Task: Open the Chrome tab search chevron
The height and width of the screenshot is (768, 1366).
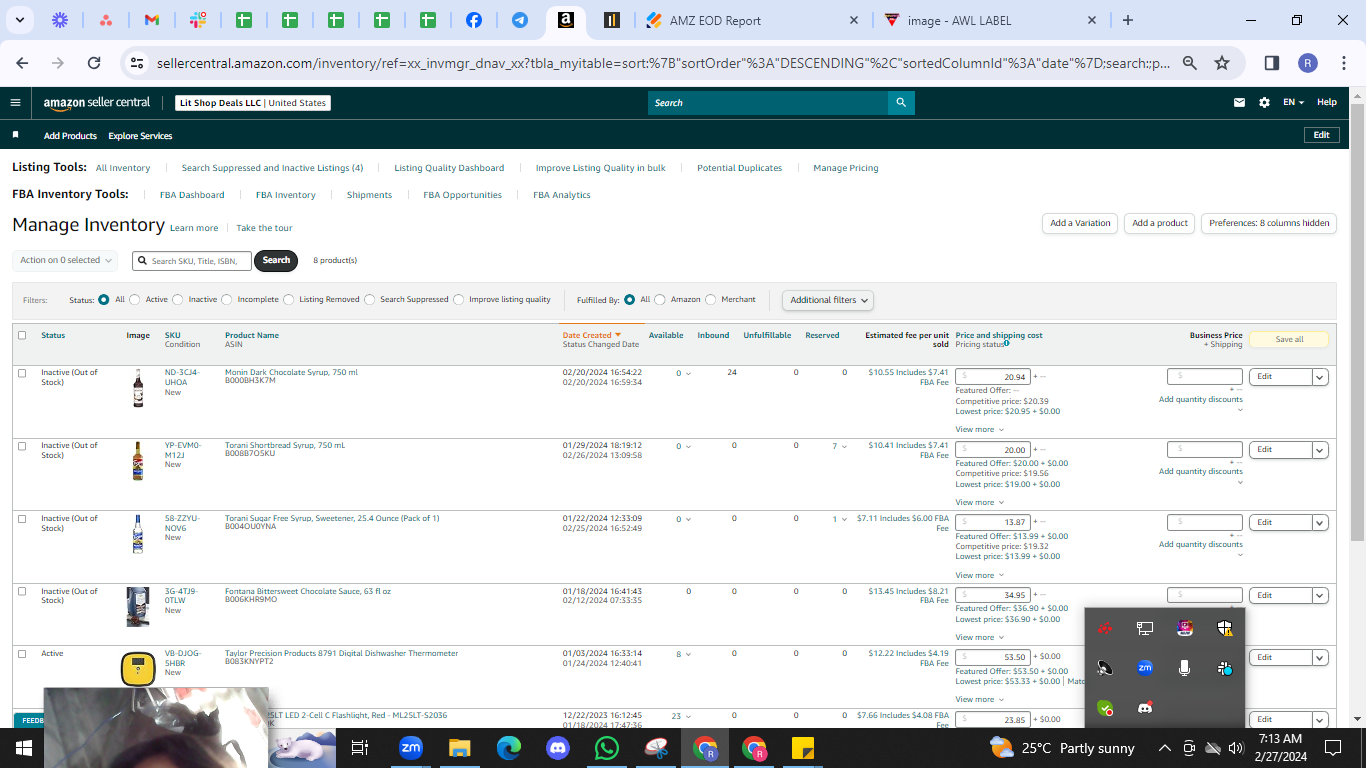Action: [20, 20]
